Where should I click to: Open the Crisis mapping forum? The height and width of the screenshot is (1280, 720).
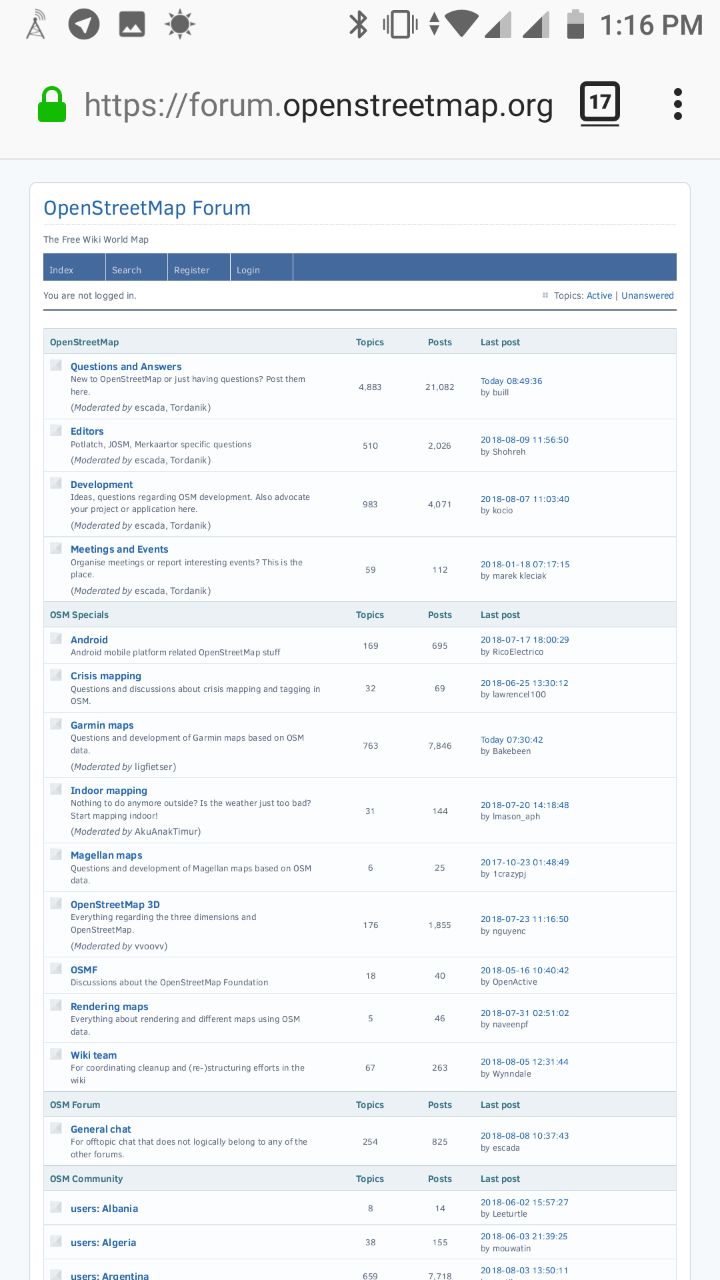coord(106,677)
